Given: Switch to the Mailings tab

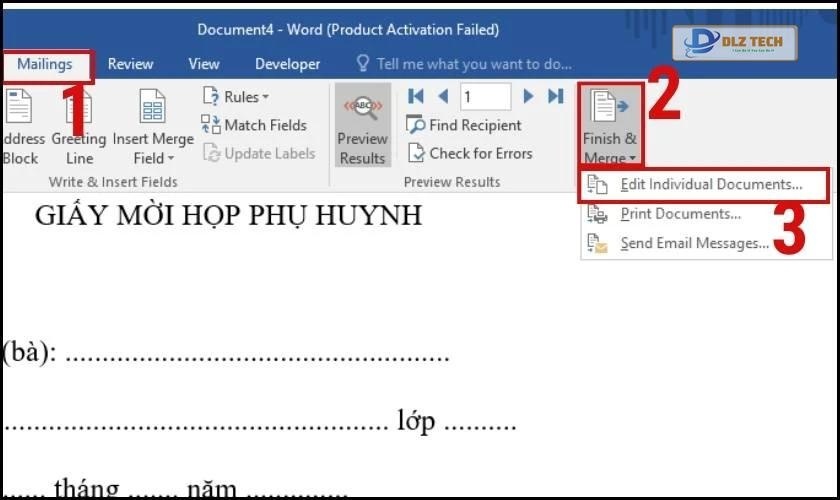Looking at the screenshot, I should click(45, 64).
